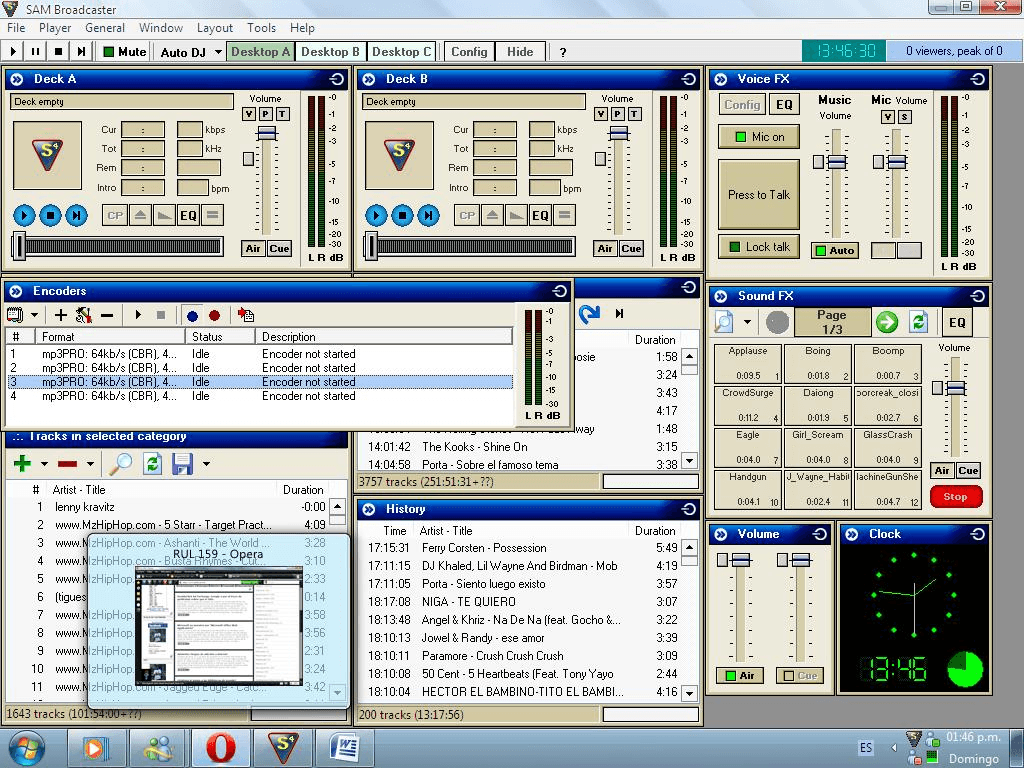Open the Player menu
This screenshot has height=768, width=1024.
57,28
